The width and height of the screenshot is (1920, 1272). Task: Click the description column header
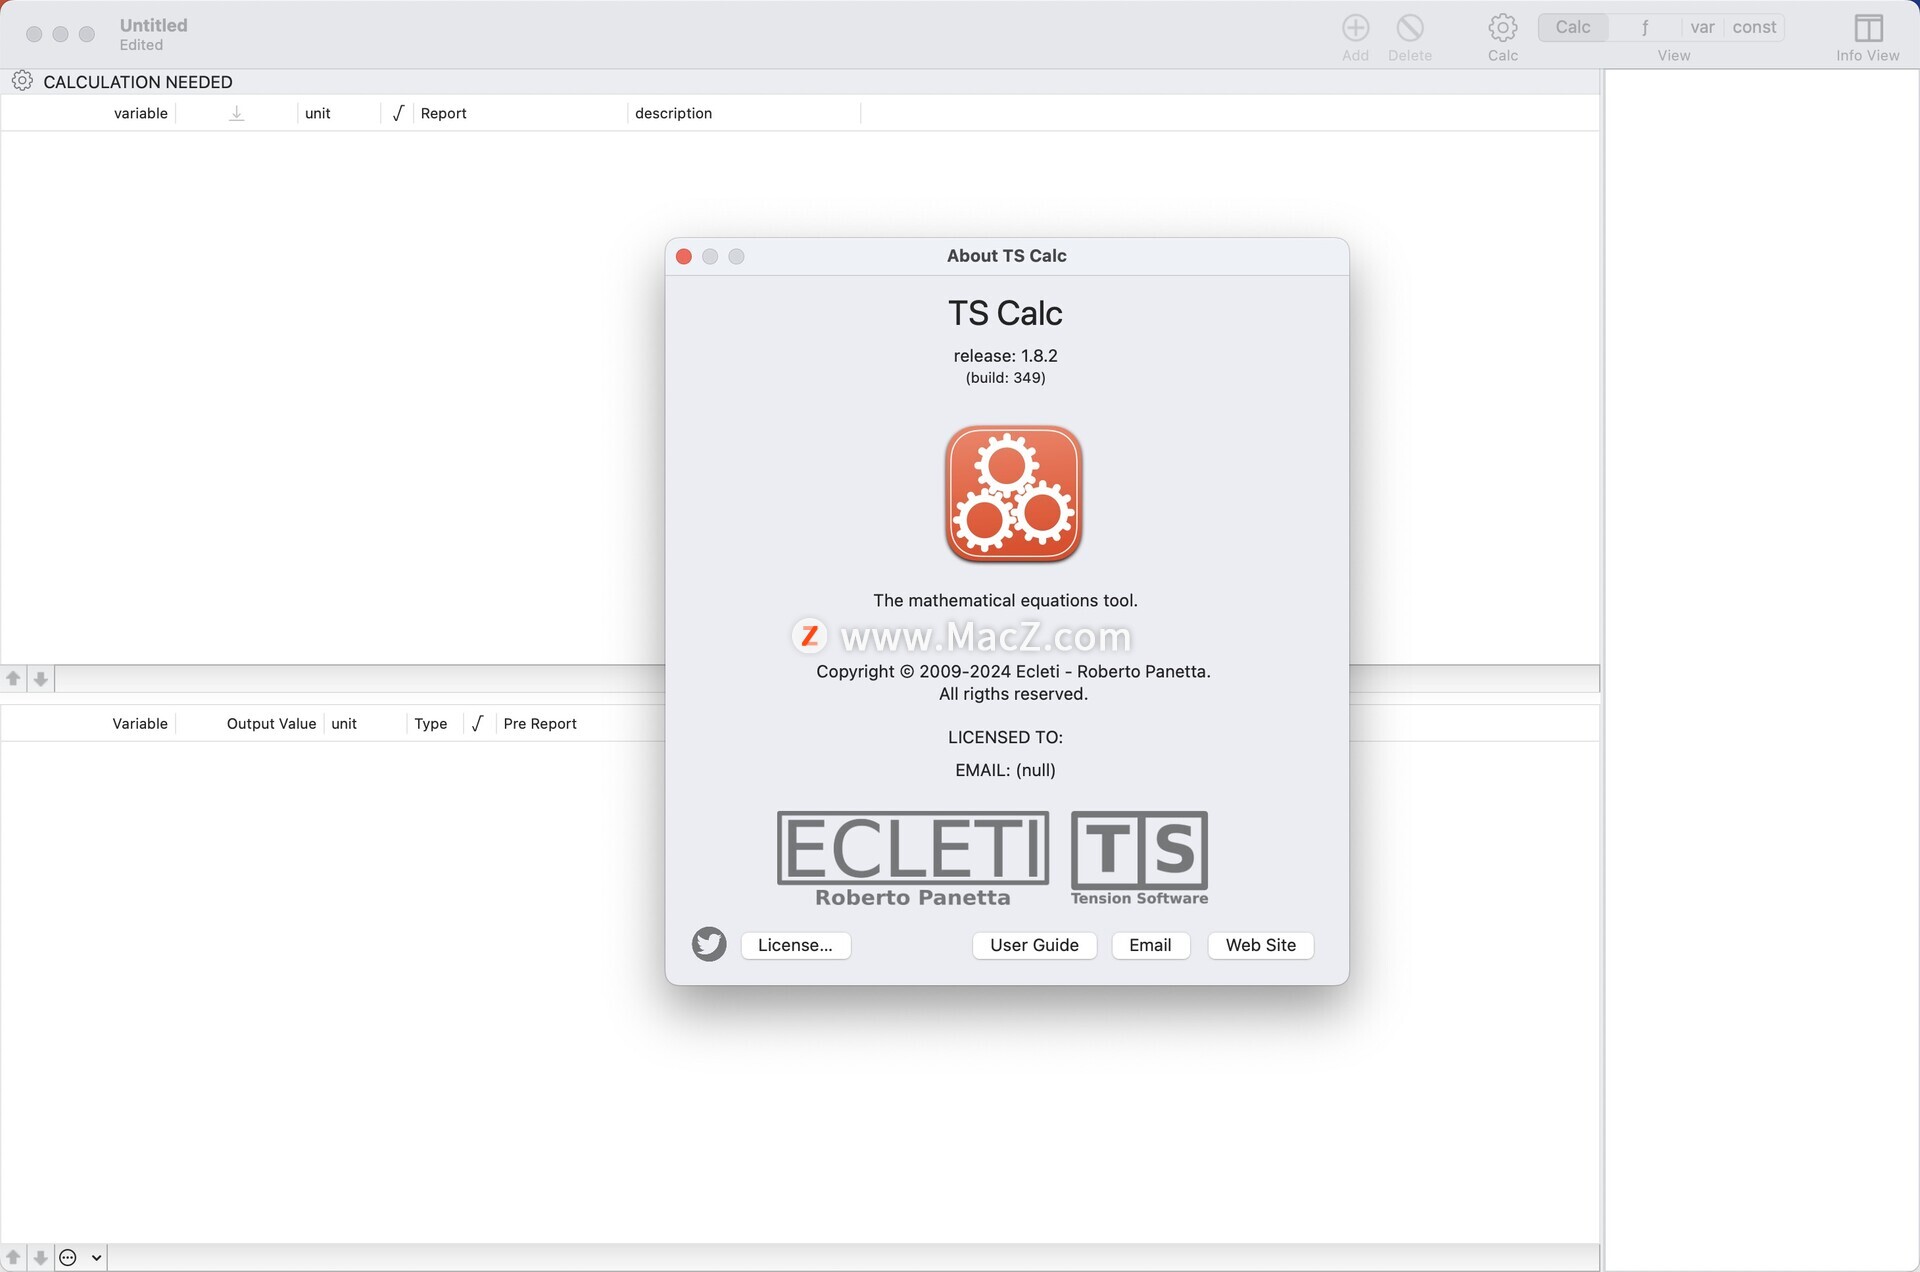pos(673,113)
